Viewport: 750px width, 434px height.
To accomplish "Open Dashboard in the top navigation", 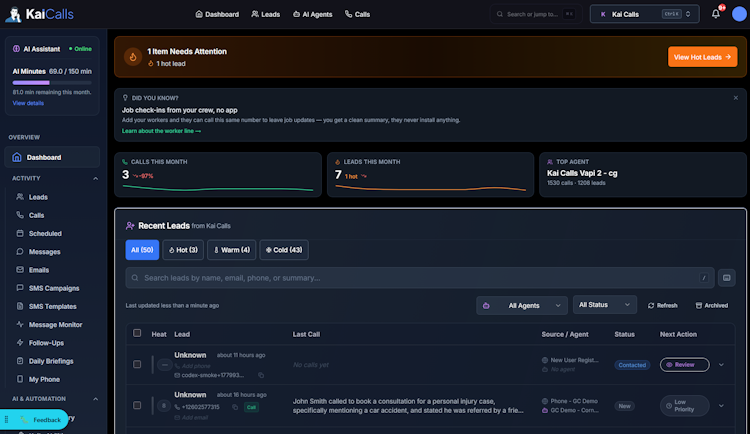I will 217,14.
